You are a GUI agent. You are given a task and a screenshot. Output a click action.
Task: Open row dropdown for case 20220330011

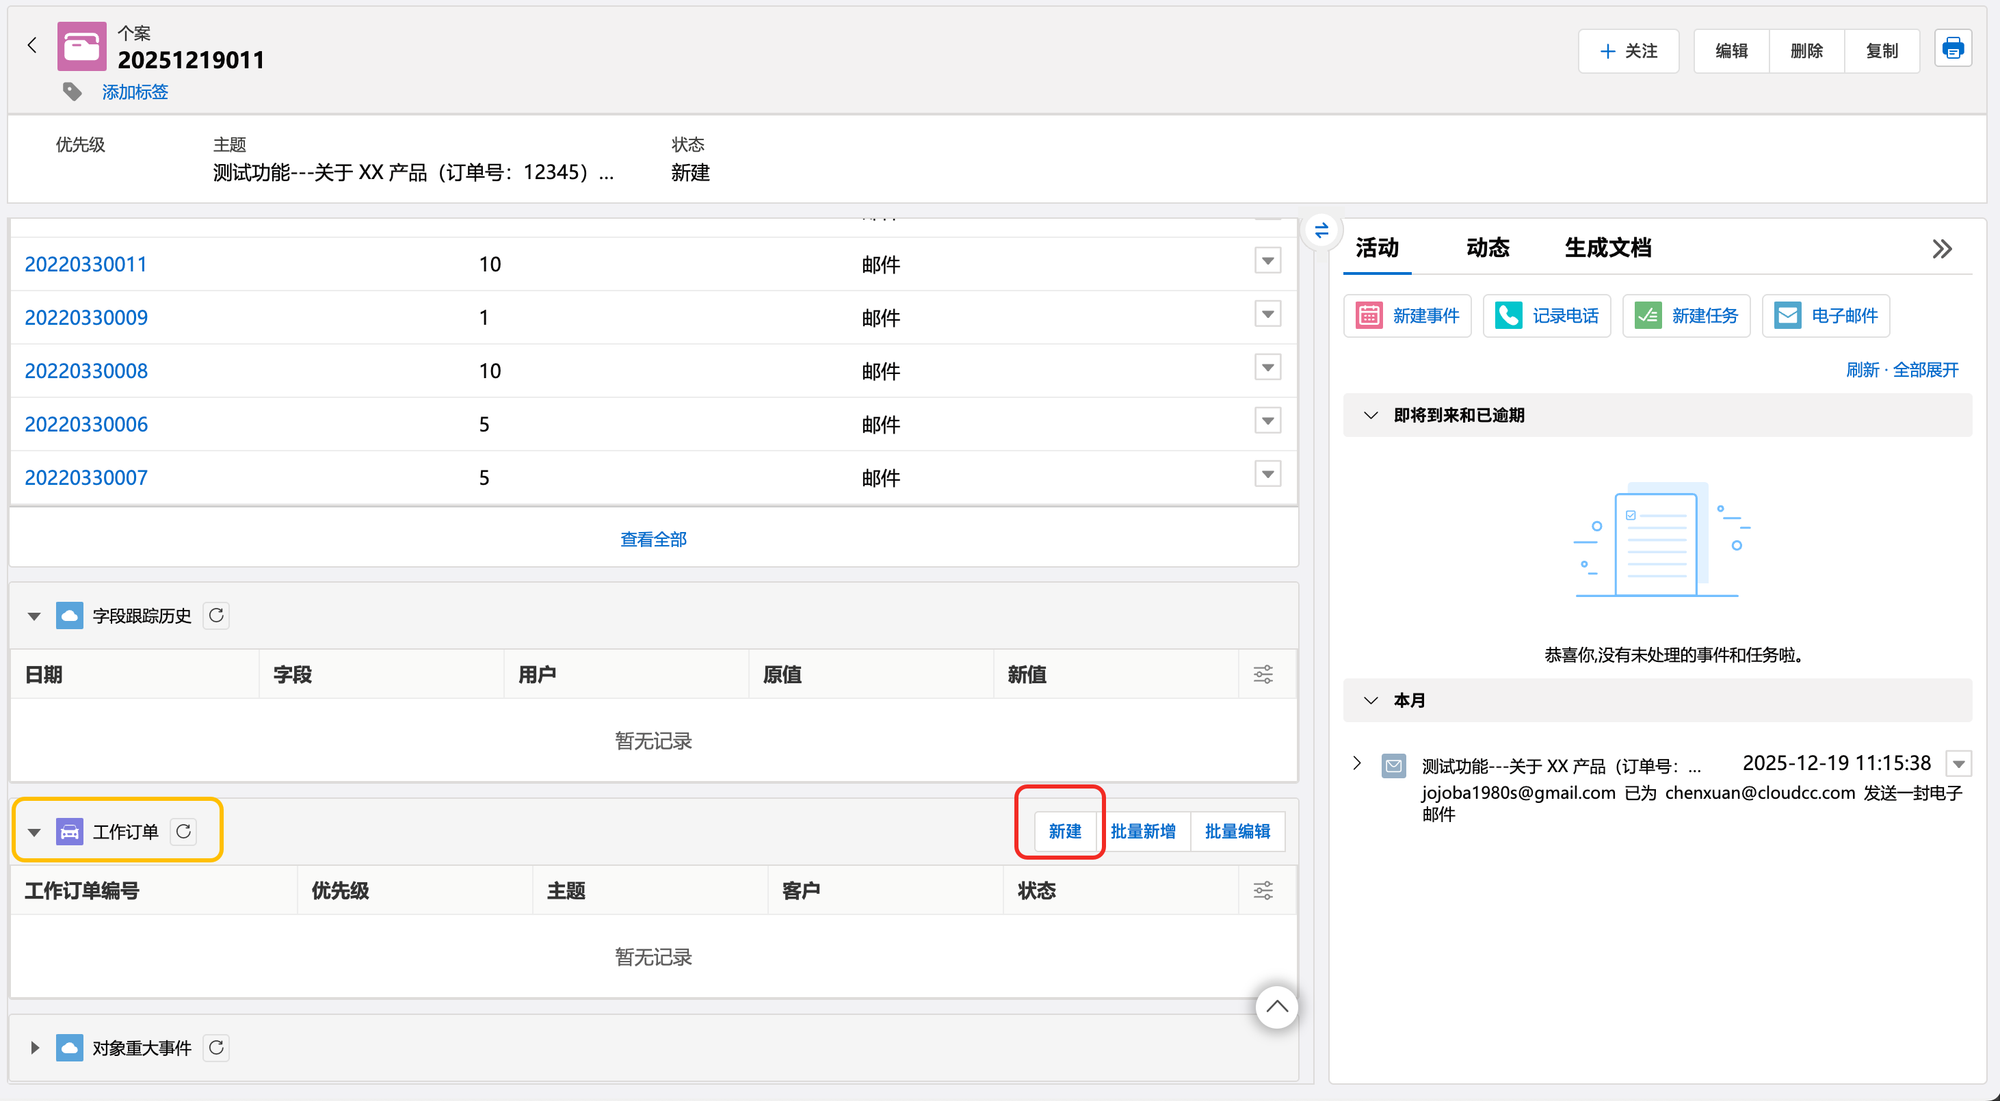coord(1267,261)
